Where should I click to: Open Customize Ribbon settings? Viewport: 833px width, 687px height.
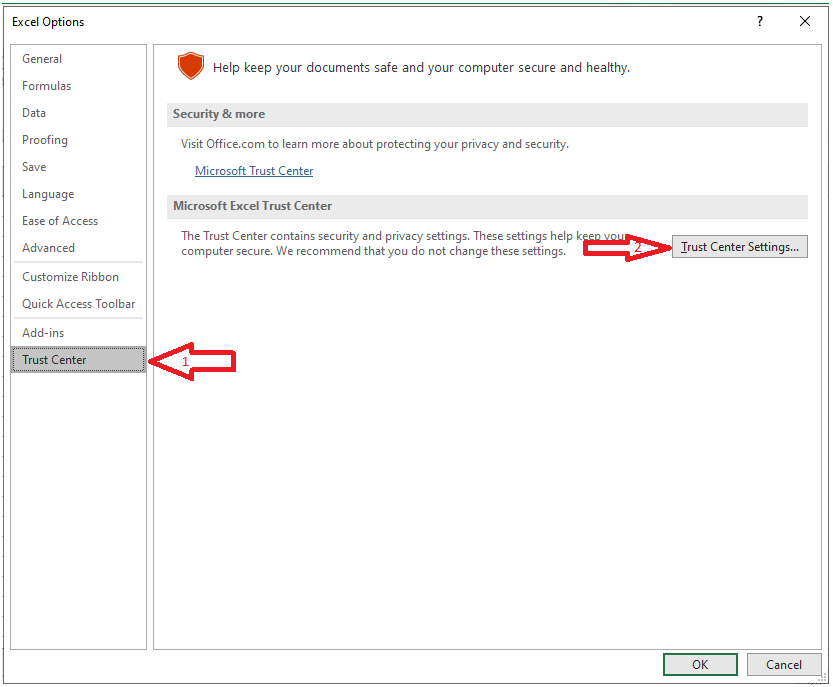tap(70, 277)
